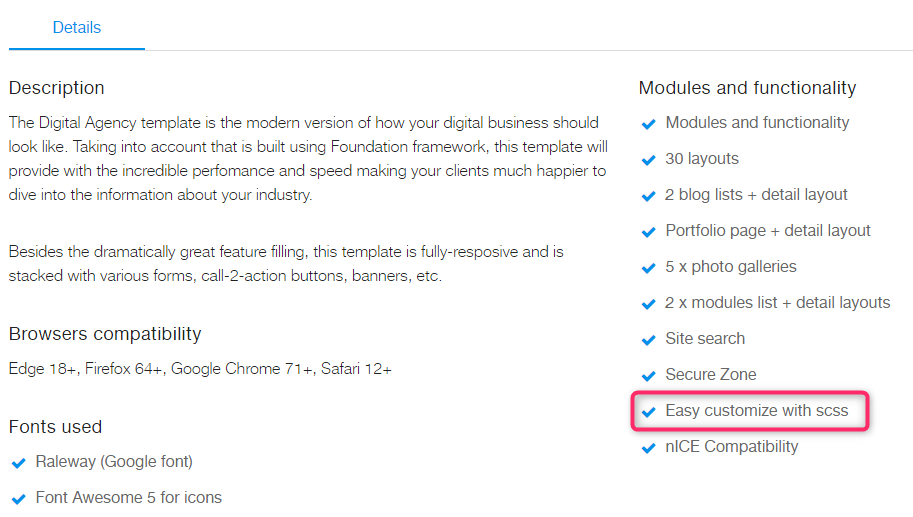The height and width of the screenshot is (517, 913).
Task: Click the Description heading
Action: 56,88
